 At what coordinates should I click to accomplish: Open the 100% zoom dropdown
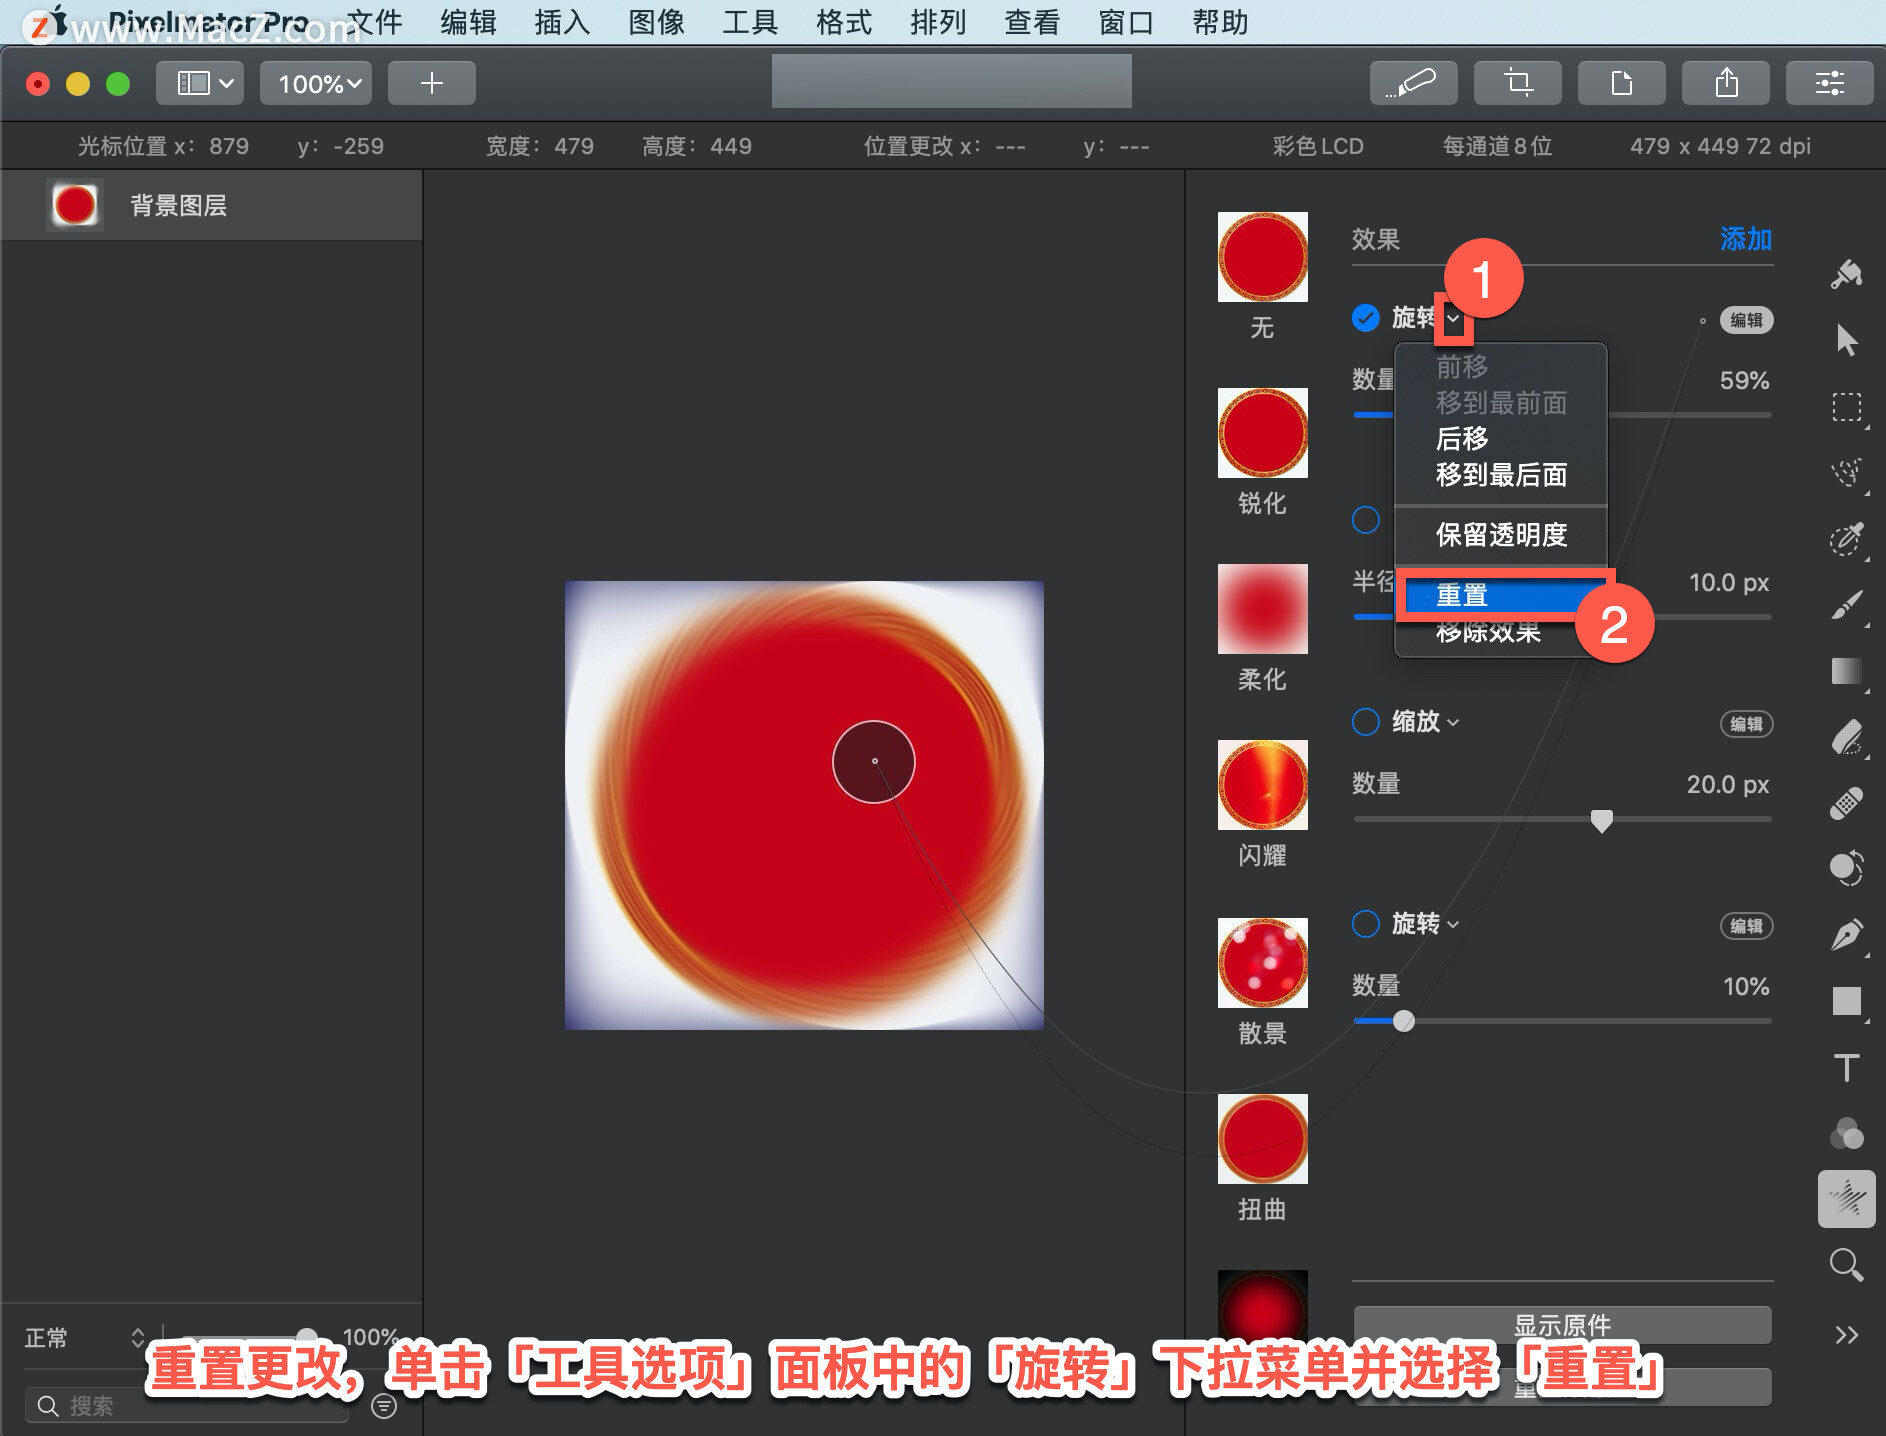(316, 83)
